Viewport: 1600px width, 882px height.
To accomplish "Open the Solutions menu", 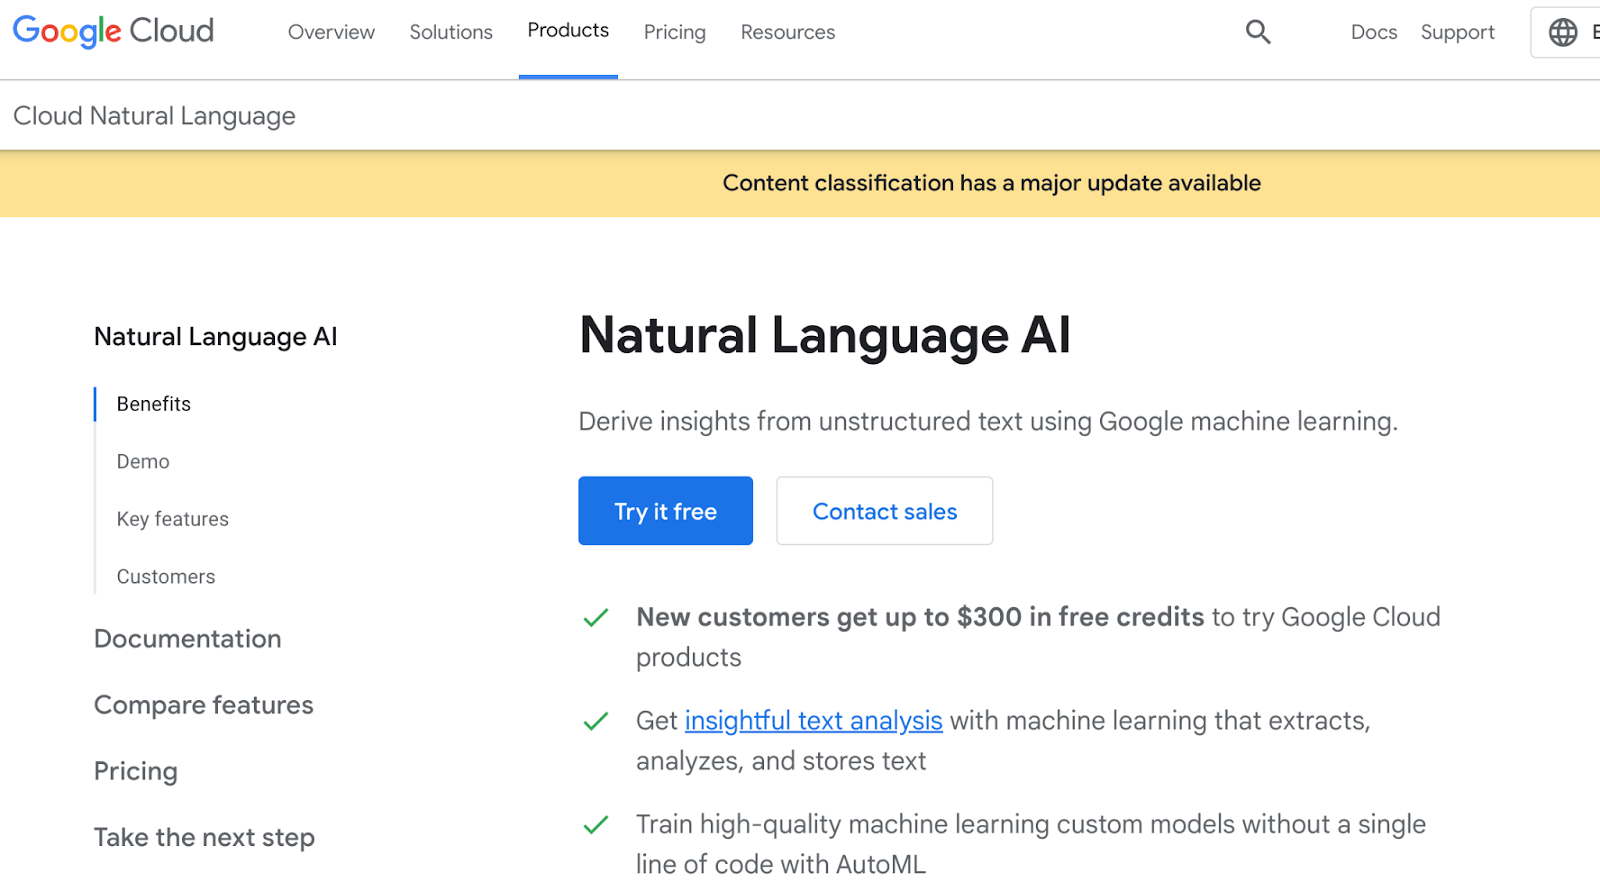I will coord(451,32).
